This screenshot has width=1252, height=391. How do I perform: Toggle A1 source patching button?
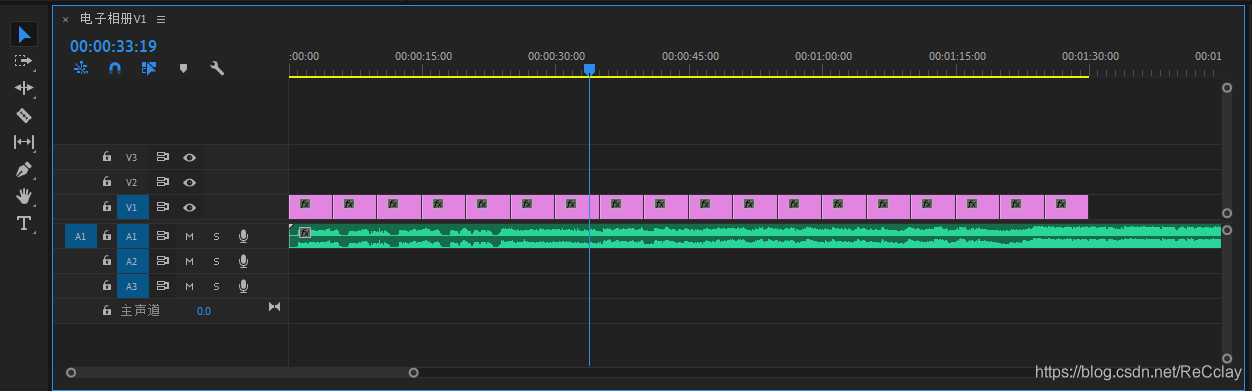pos(81,236)
